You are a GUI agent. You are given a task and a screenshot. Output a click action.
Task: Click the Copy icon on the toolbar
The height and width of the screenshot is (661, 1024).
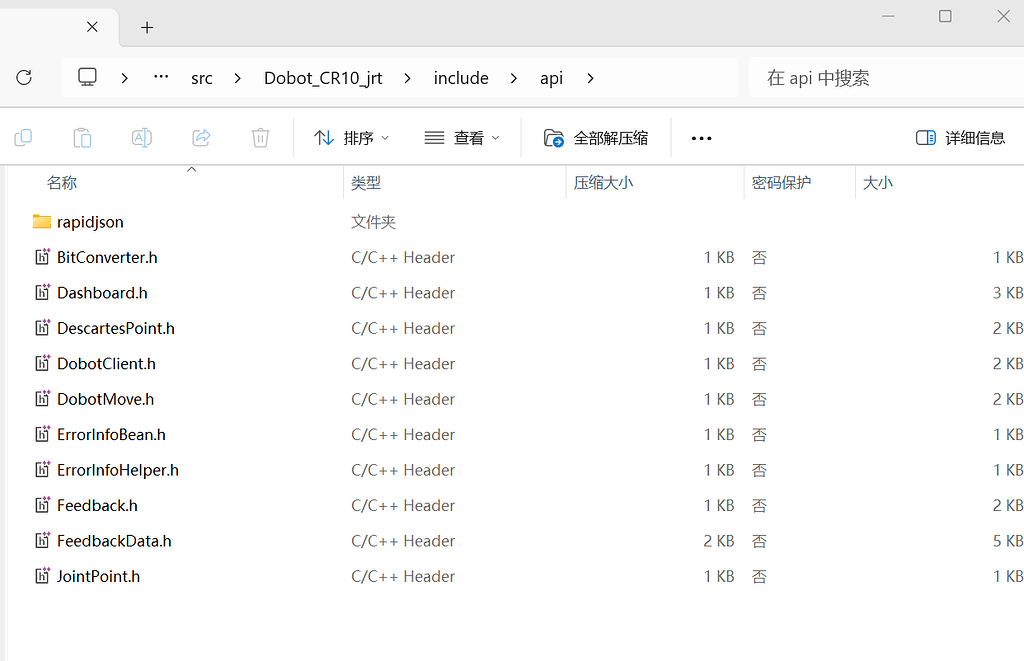pyautogui.click(x=22, y=137)
